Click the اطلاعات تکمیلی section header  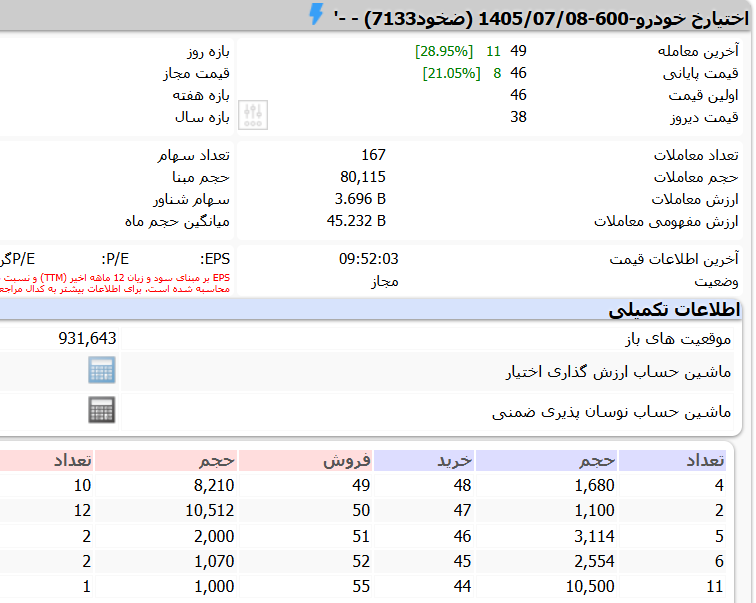pos(674,309)
